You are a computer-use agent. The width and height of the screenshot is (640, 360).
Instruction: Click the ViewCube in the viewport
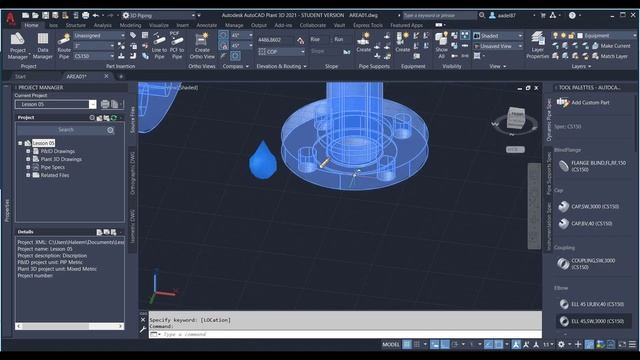tap(516, 118)
